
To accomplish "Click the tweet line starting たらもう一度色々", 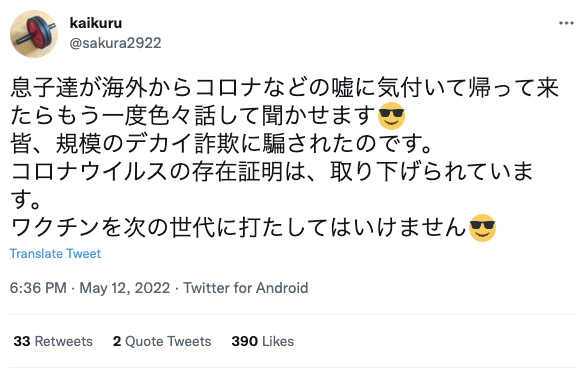I will (x=208, y=116).
